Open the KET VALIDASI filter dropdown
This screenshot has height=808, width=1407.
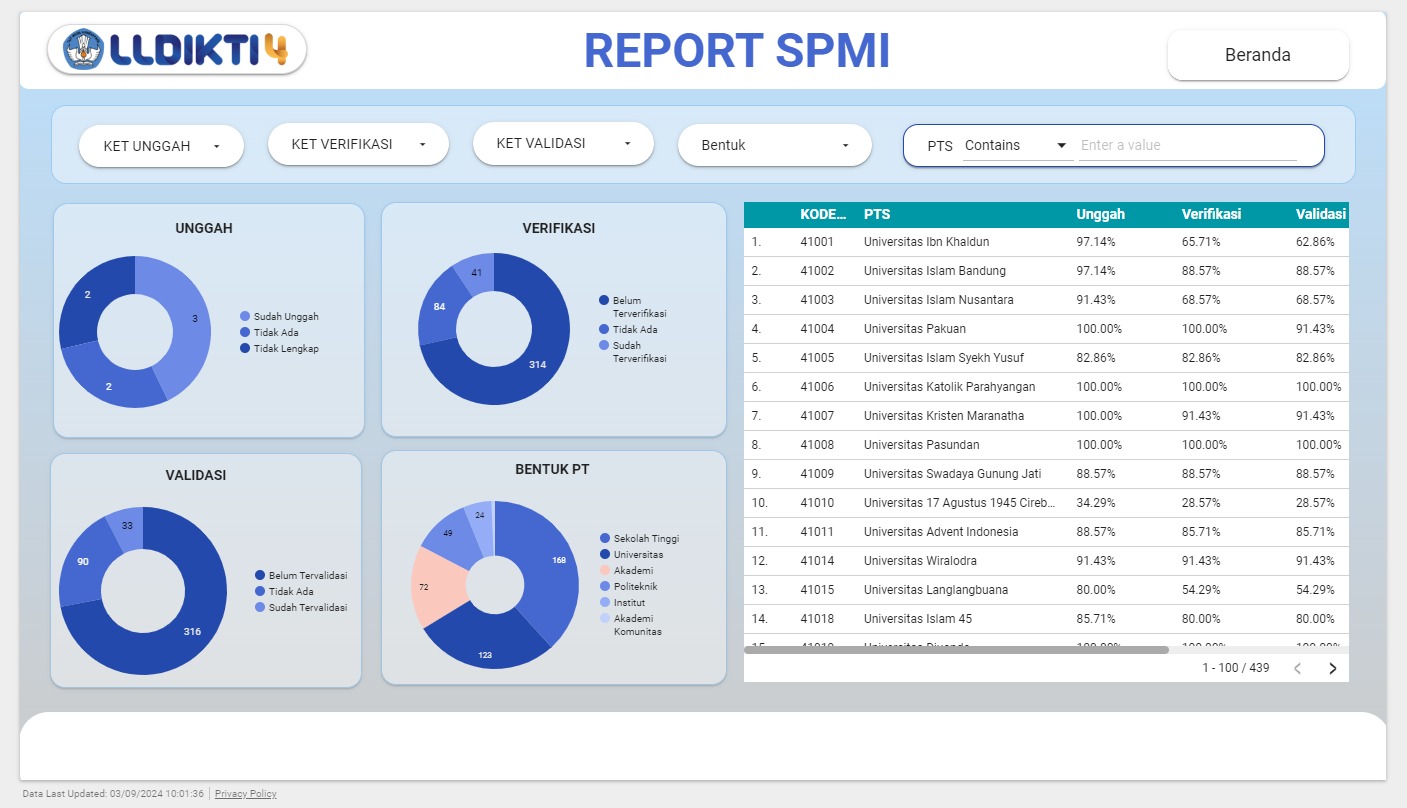[563, 143]
